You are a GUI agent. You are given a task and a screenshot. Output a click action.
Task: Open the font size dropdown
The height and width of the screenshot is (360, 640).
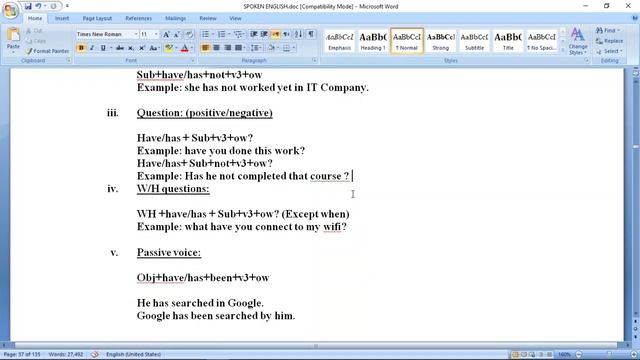[156, 34]
